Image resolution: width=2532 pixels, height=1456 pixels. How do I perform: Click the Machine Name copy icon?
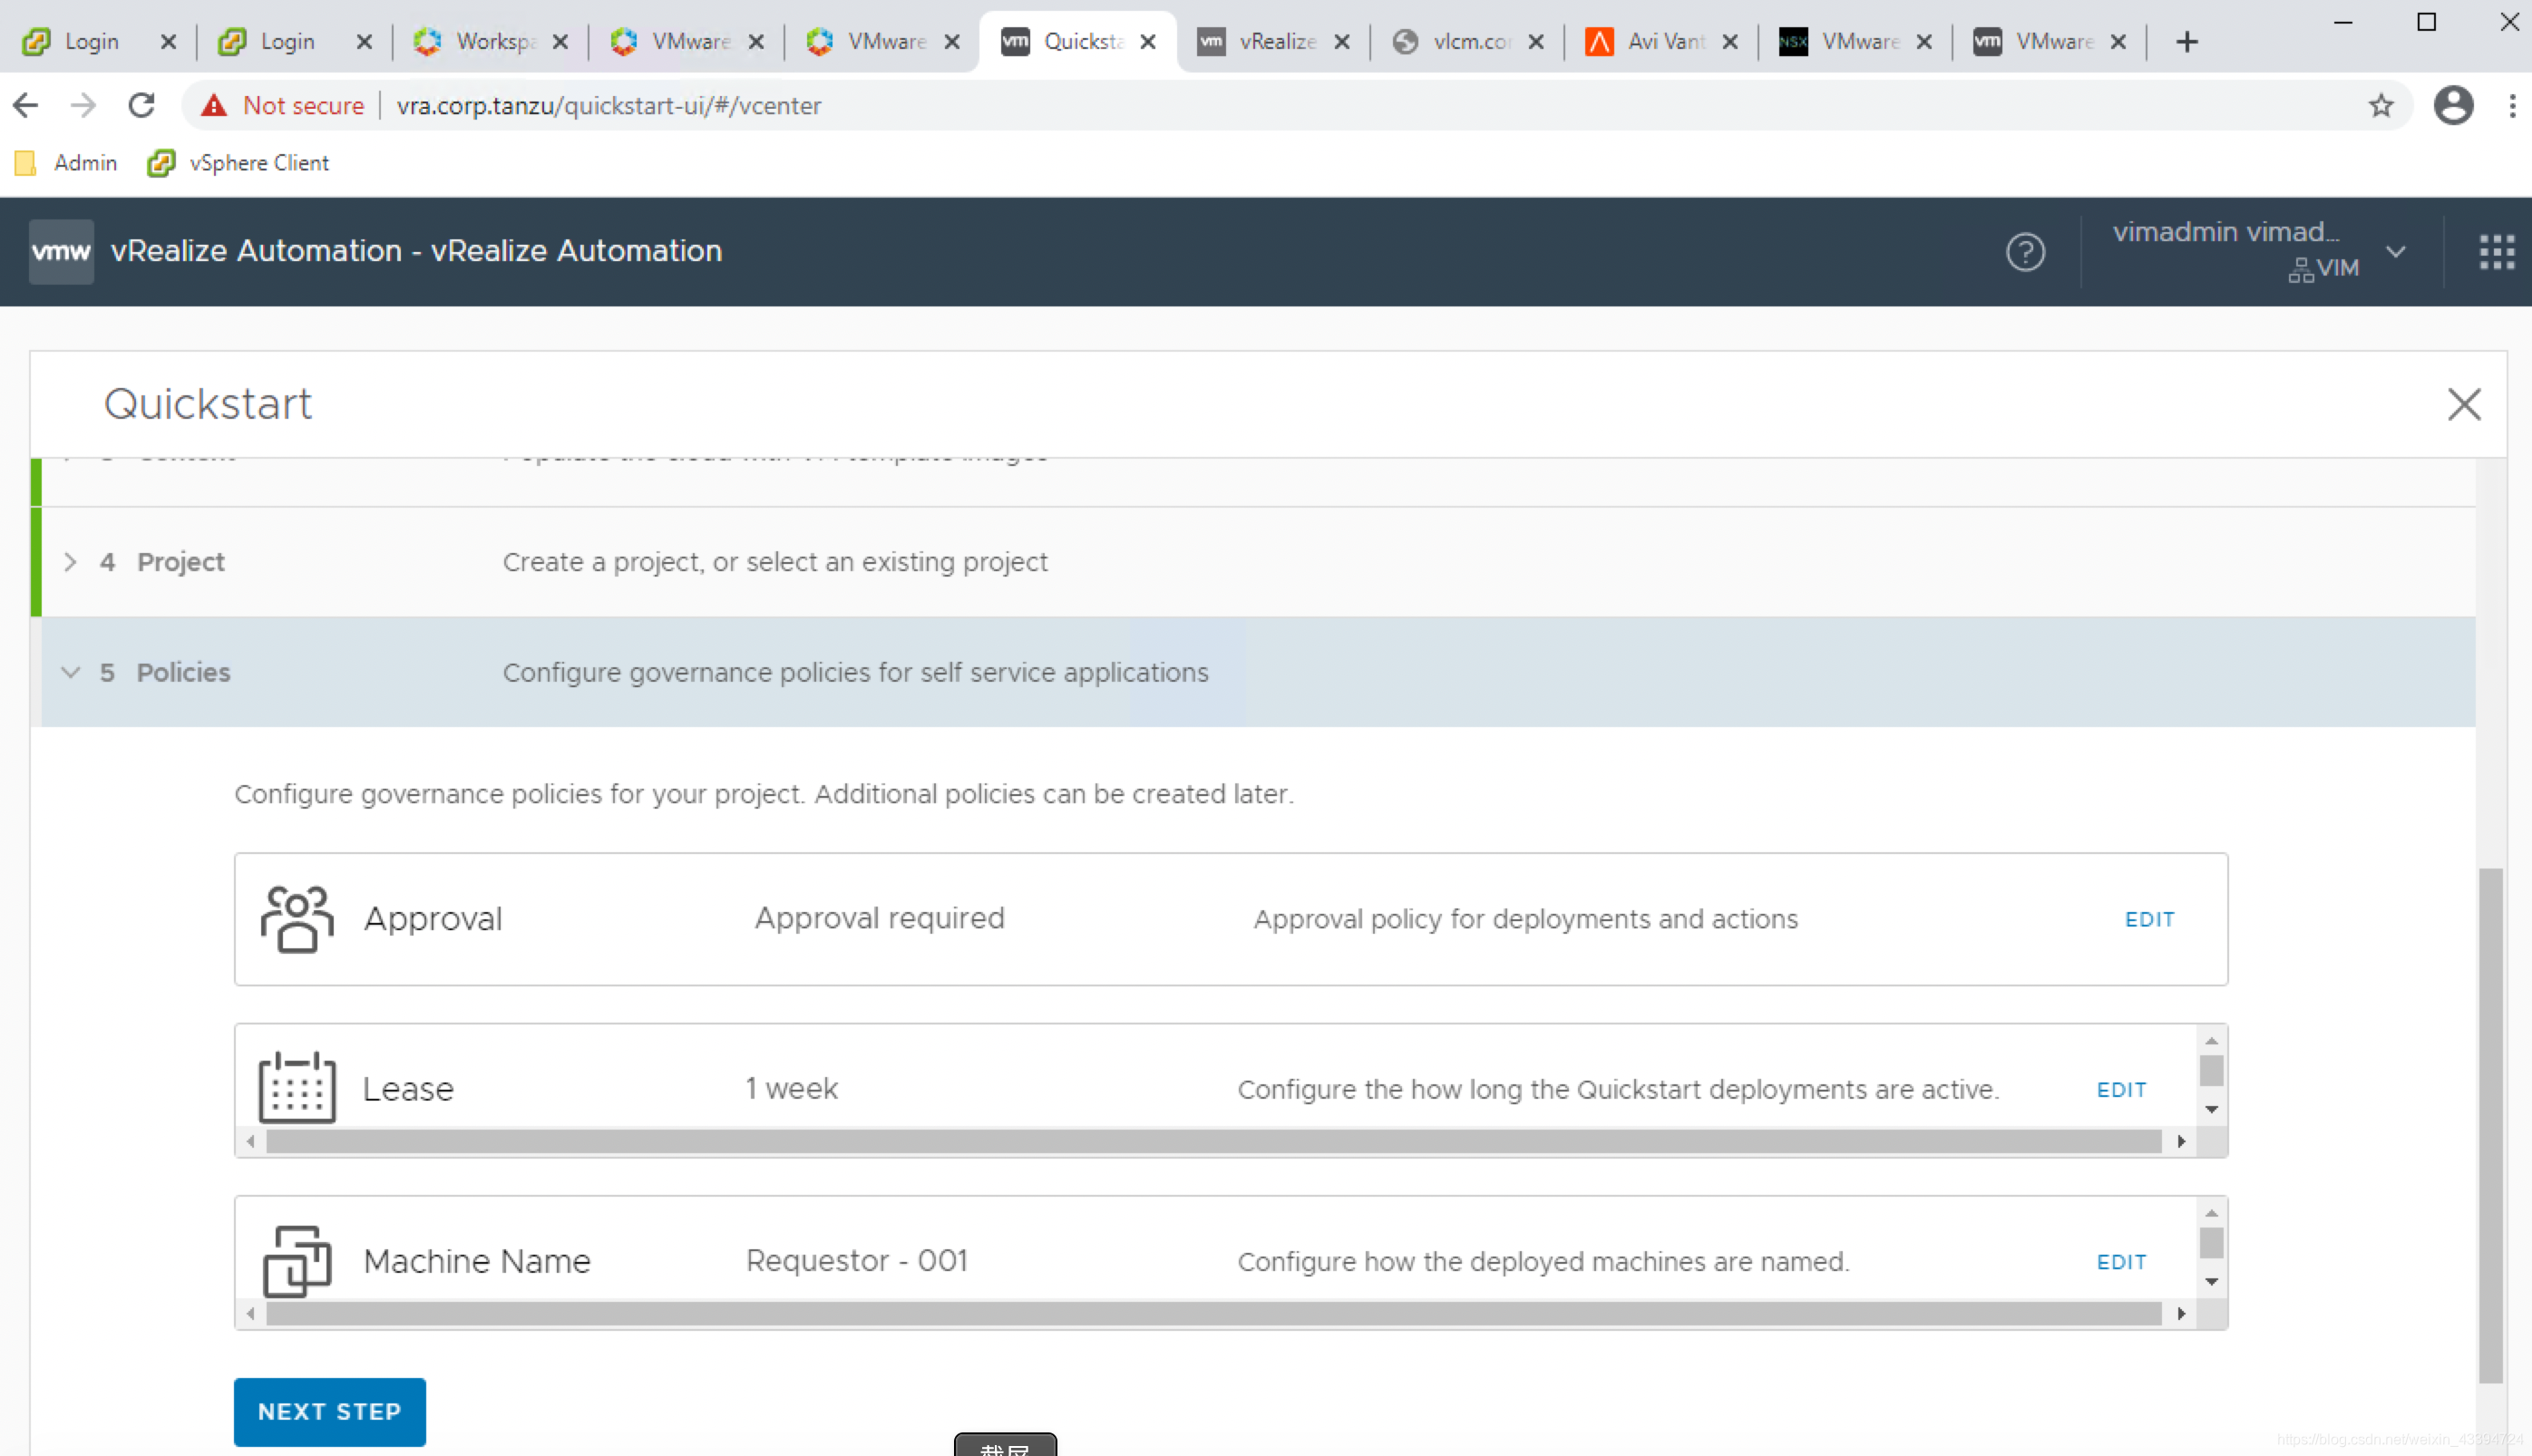(296, 1261)
